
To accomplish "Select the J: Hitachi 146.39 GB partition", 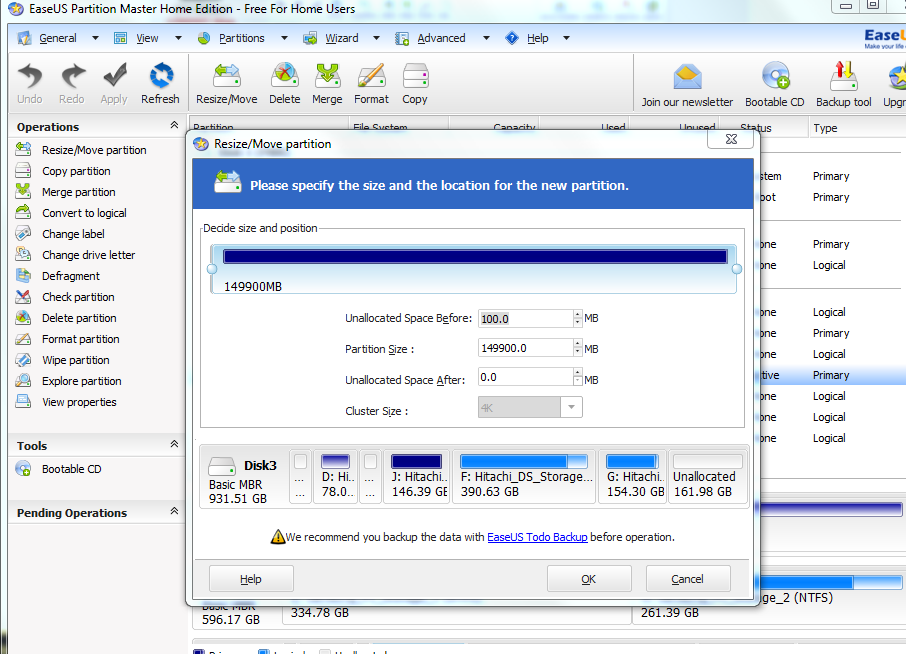I will click(x=417, y=477).
